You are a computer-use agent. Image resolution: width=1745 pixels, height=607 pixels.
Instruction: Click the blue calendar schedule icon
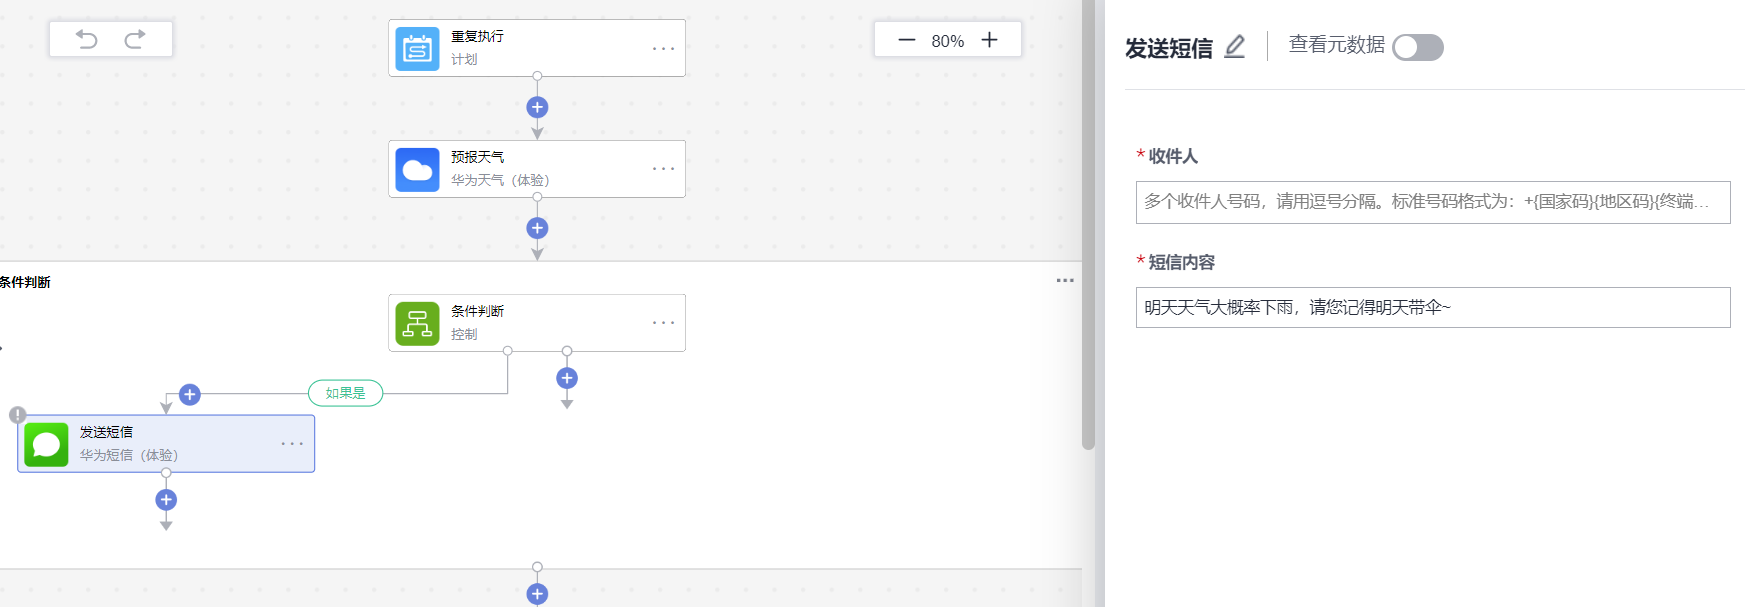(x=417, y=49)
